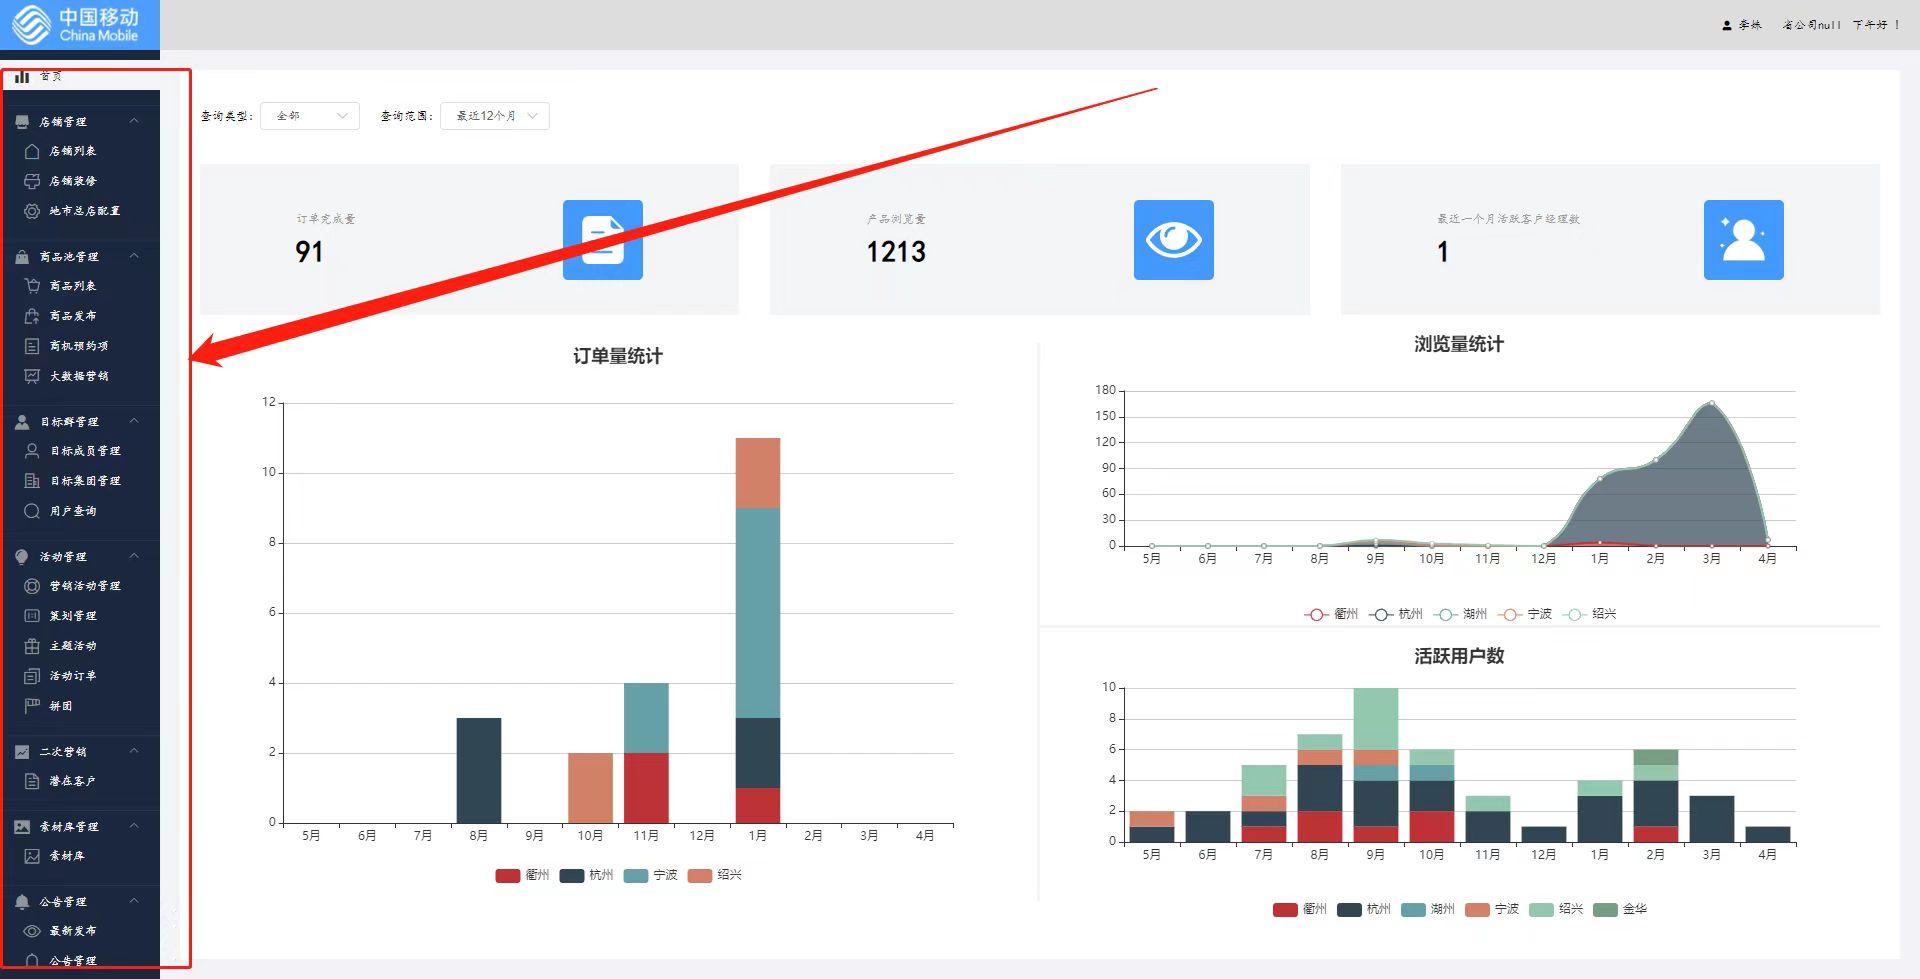Image resolution: width=1920 pixels, height=979 pixels.
Task: Click the China Mobile logo
Action: [x=80, y=25]
